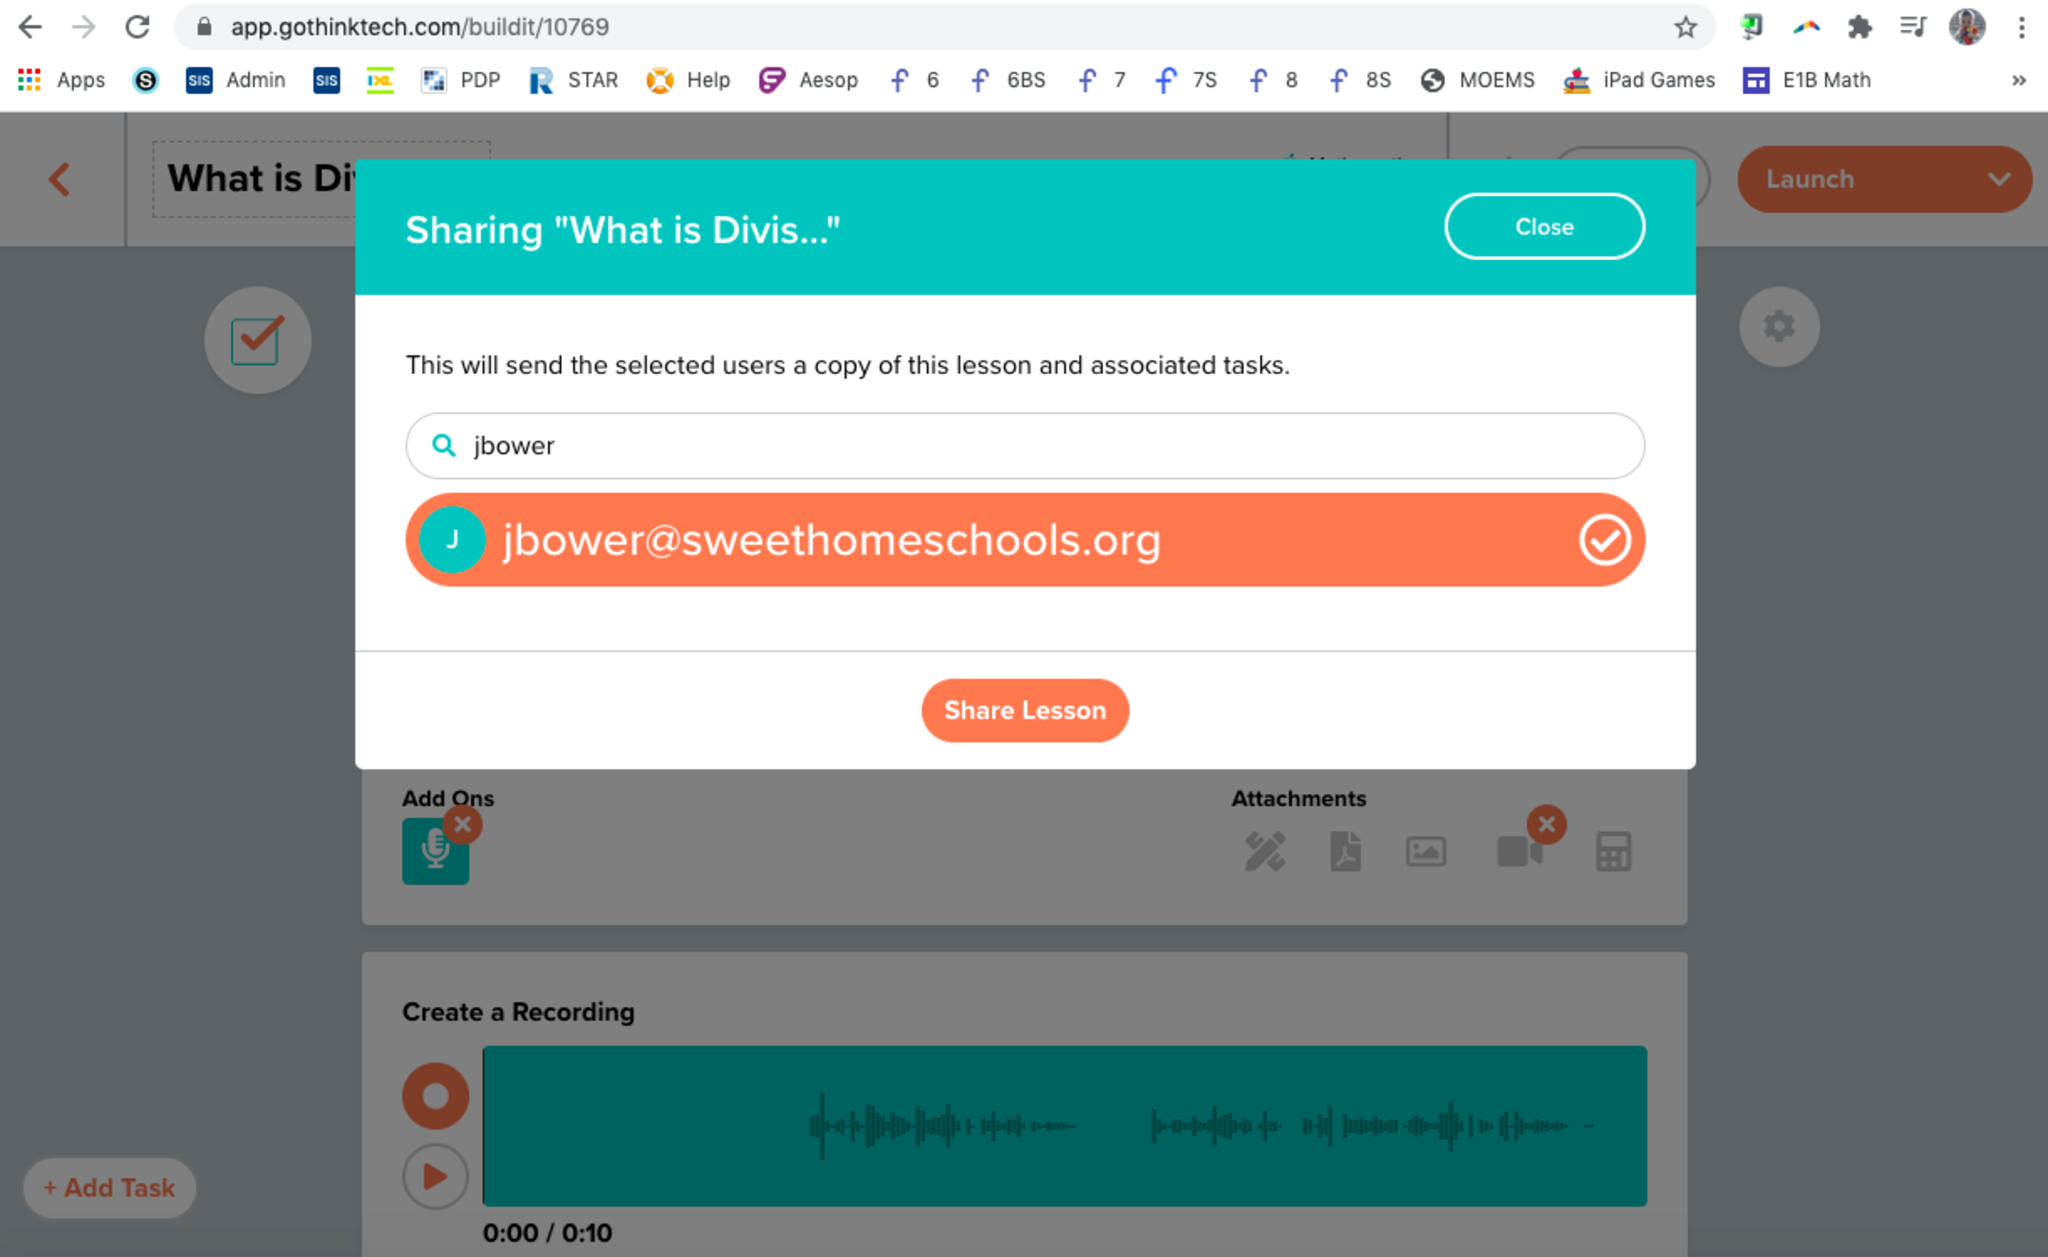Open the iPad Games bookmark

[x=1640, y=80]
